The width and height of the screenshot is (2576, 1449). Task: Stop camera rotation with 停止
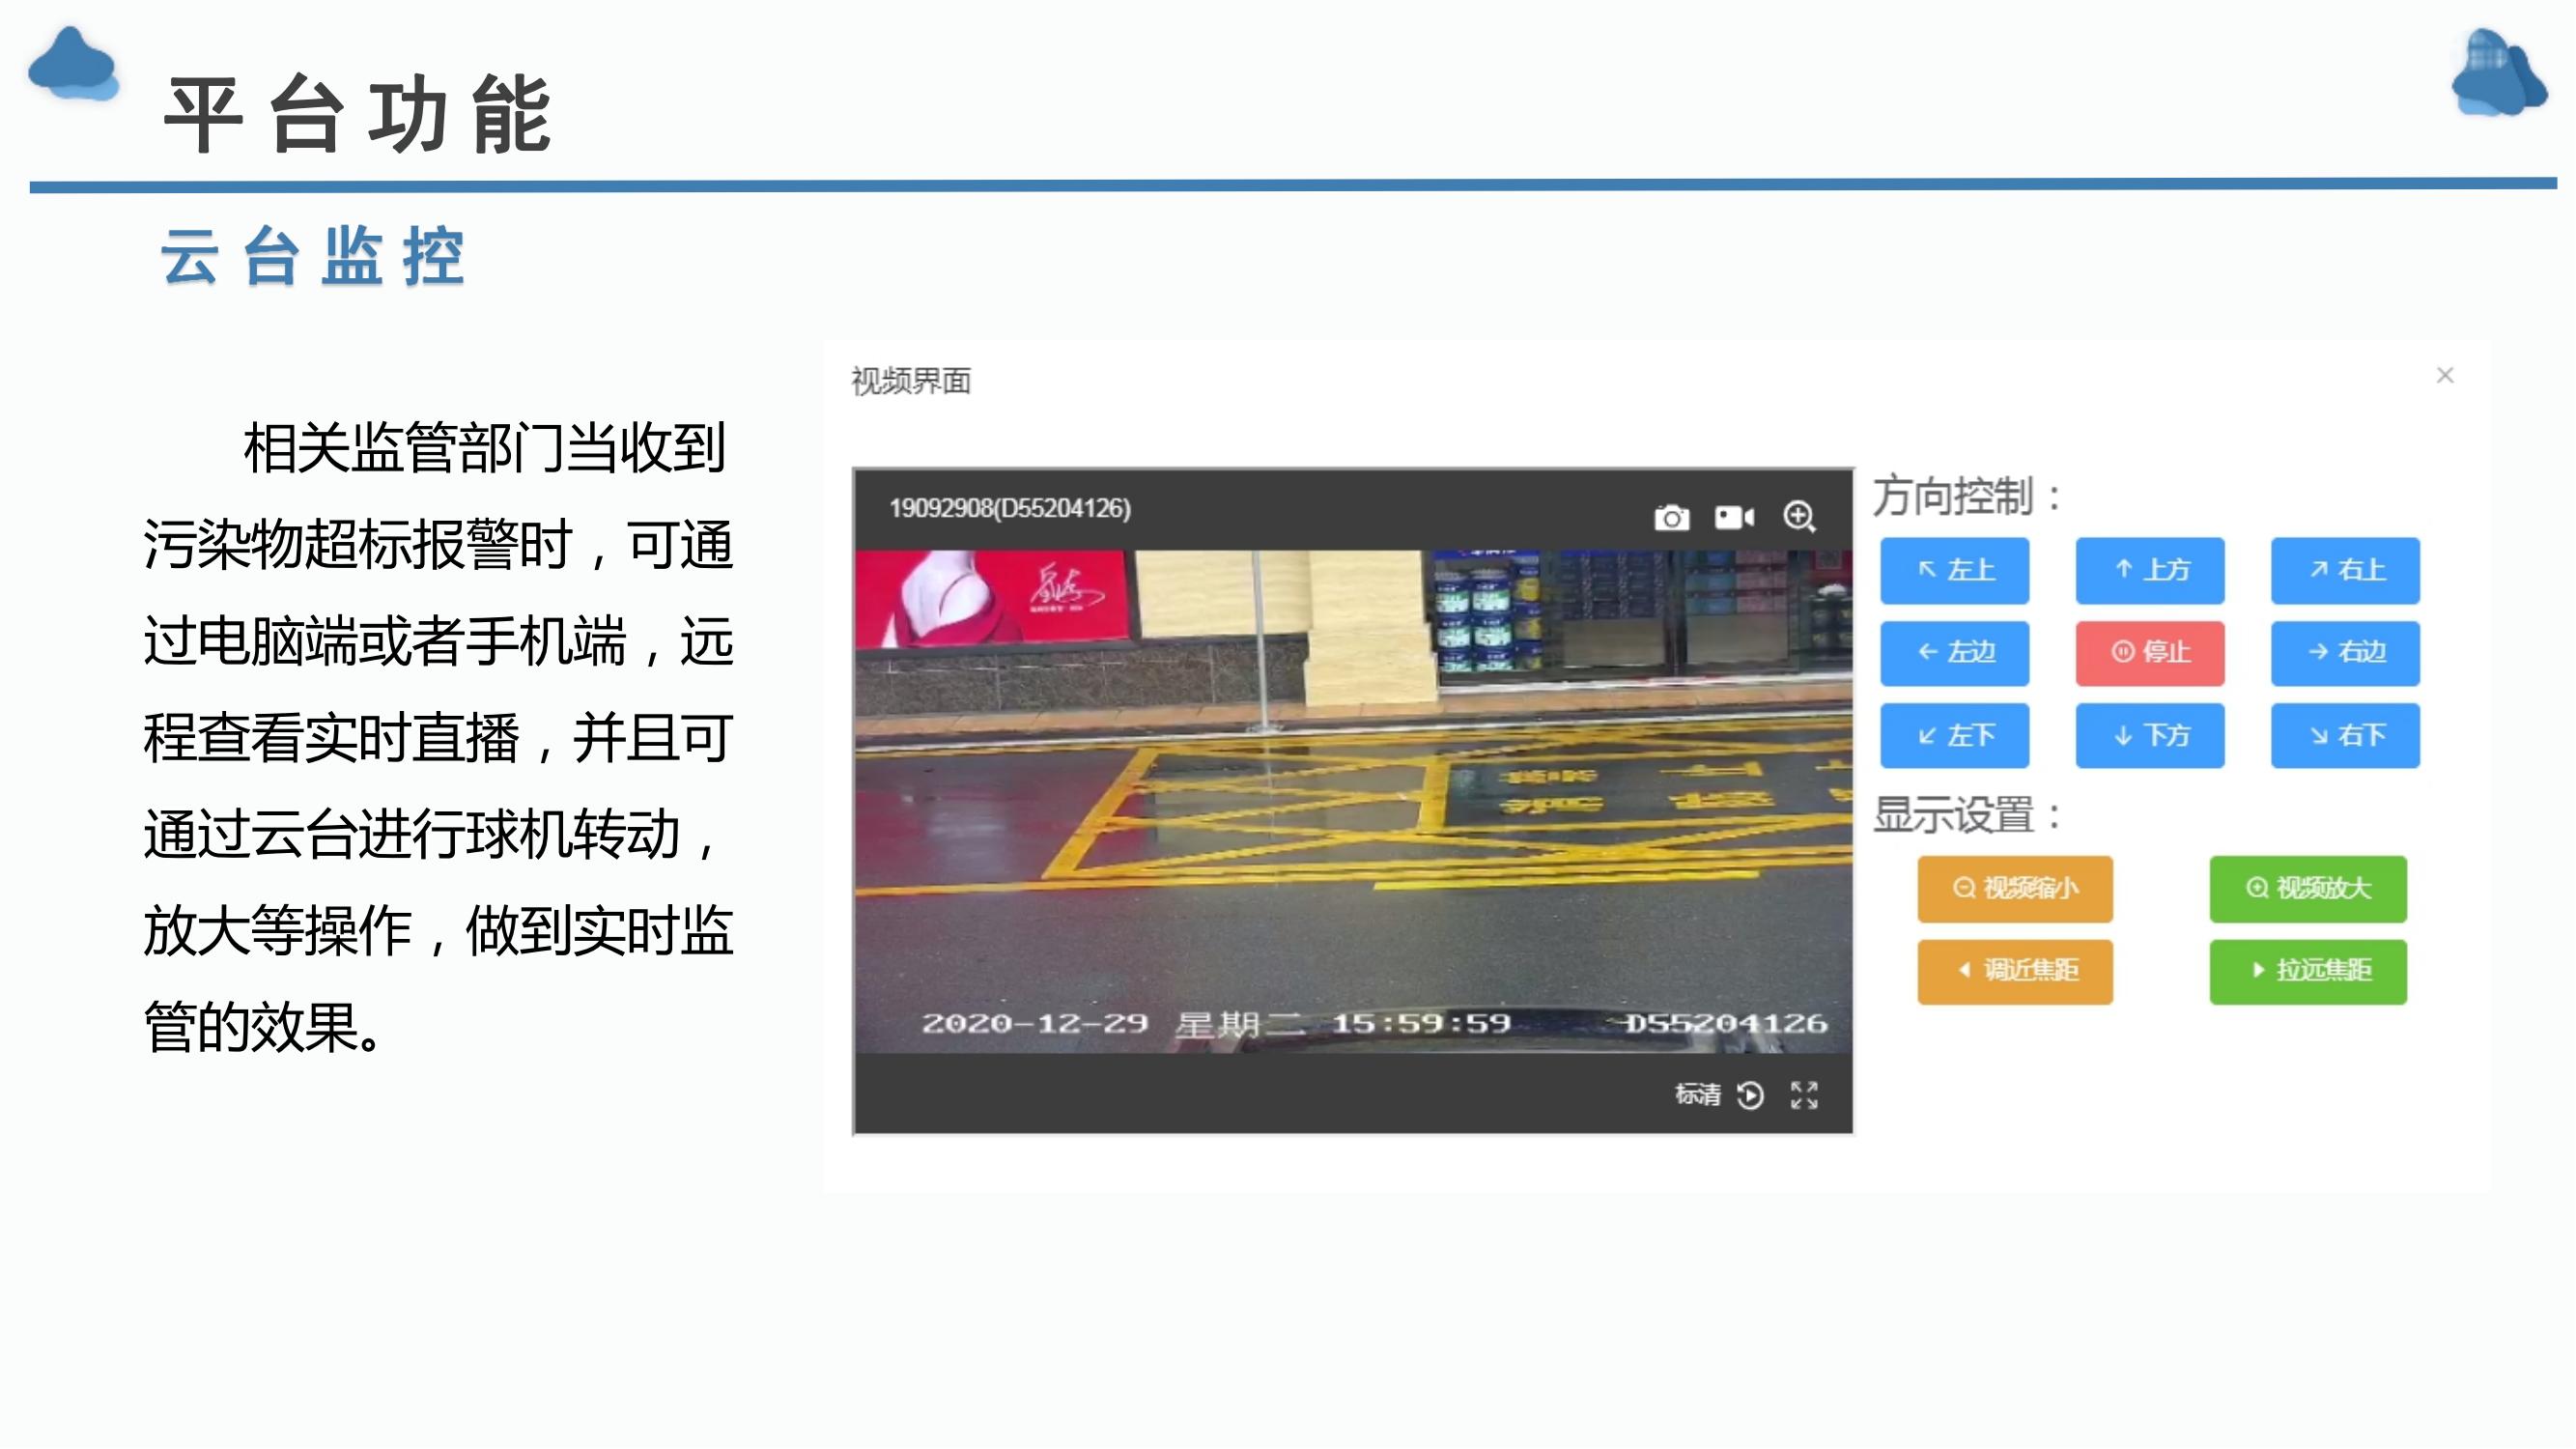pyautogui.click(x=2150, y=653)
